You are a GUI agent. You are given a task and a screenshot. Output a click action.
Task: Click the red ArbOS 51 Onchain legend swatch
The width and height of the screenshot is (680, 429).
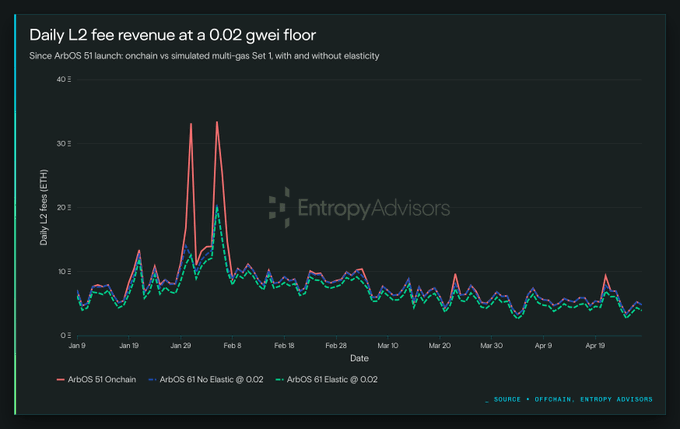click(60, 380)
